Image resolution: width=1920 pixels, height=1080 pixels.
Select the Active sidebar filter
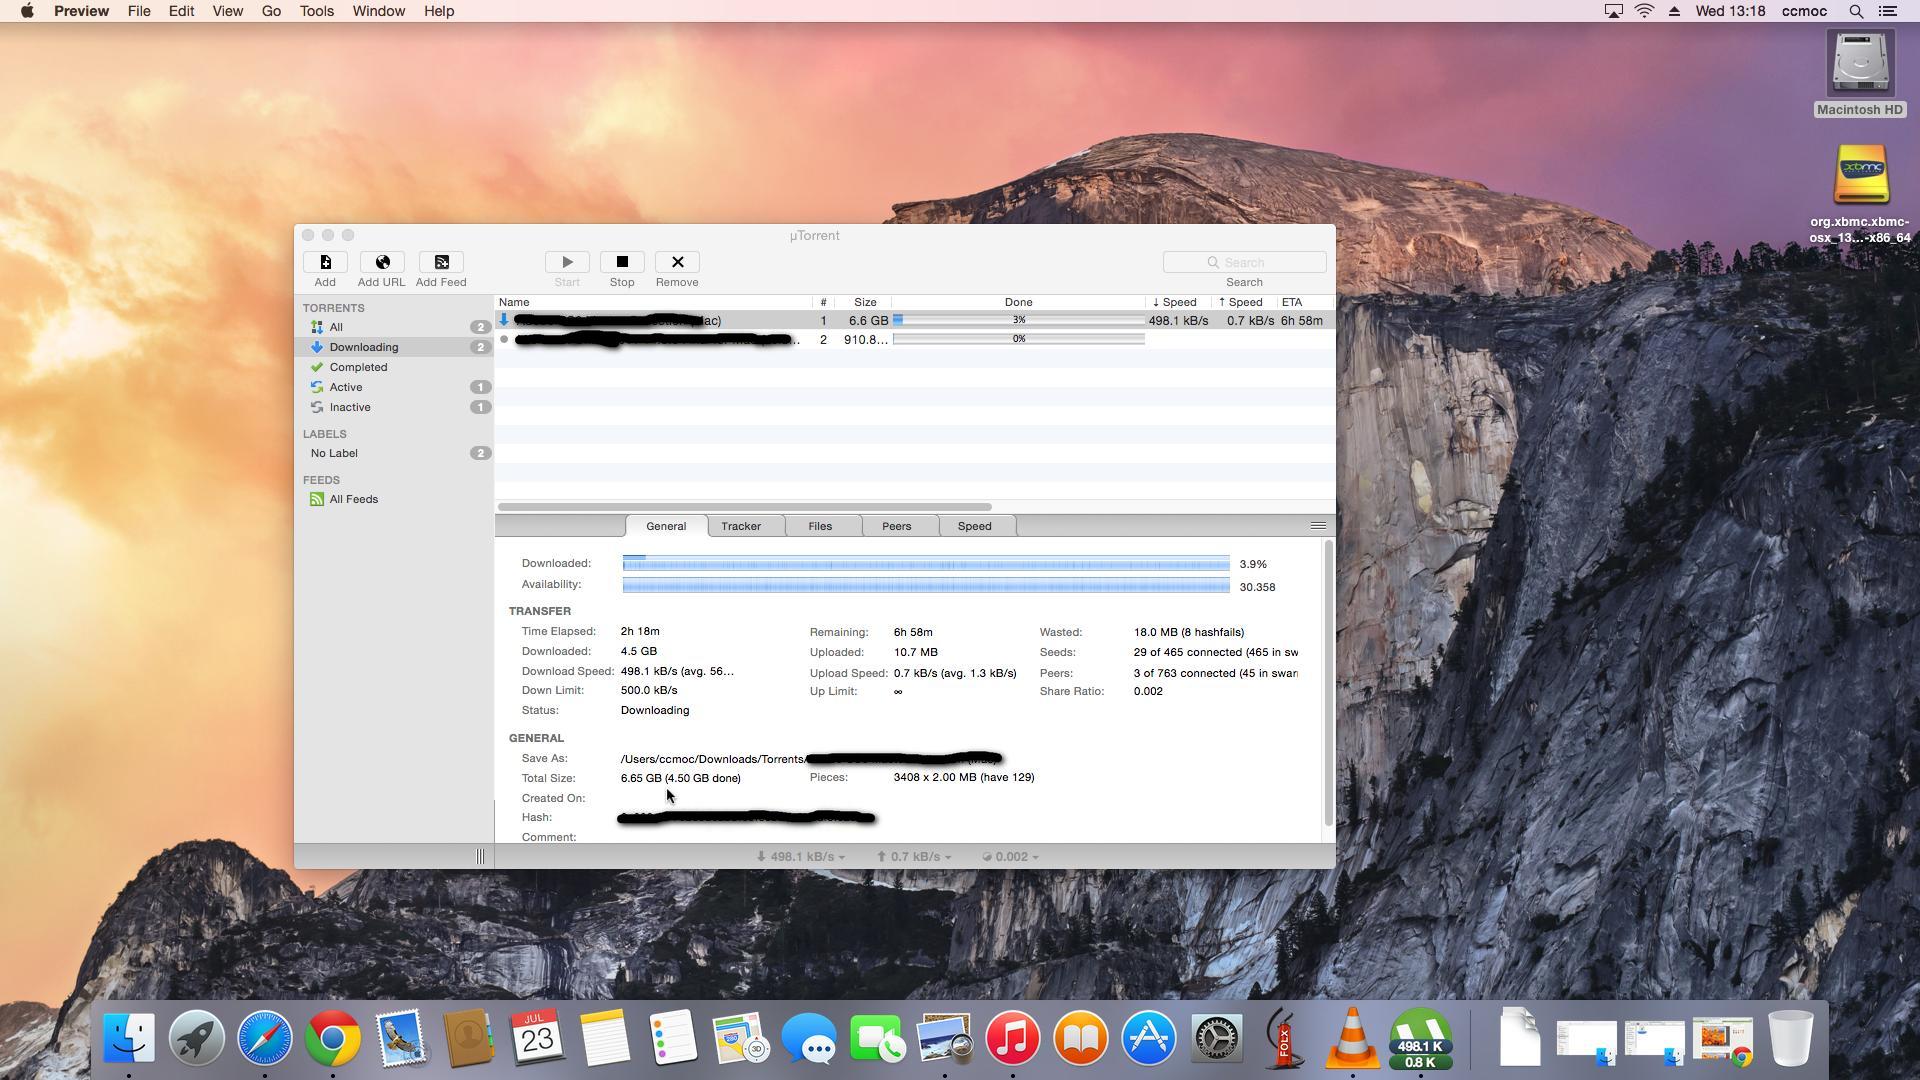pyautogui.click(x=394, y=387)
